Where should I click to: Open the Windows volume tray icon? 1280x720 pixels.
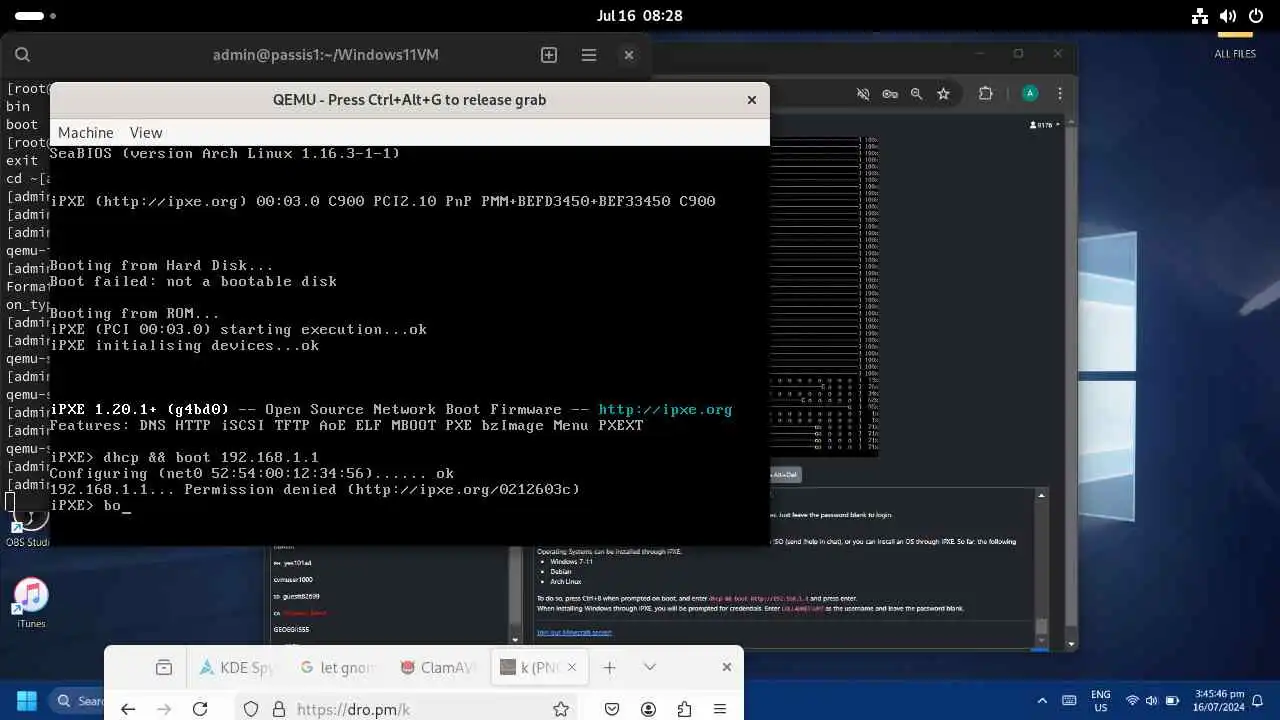(x=1152, y=701)
